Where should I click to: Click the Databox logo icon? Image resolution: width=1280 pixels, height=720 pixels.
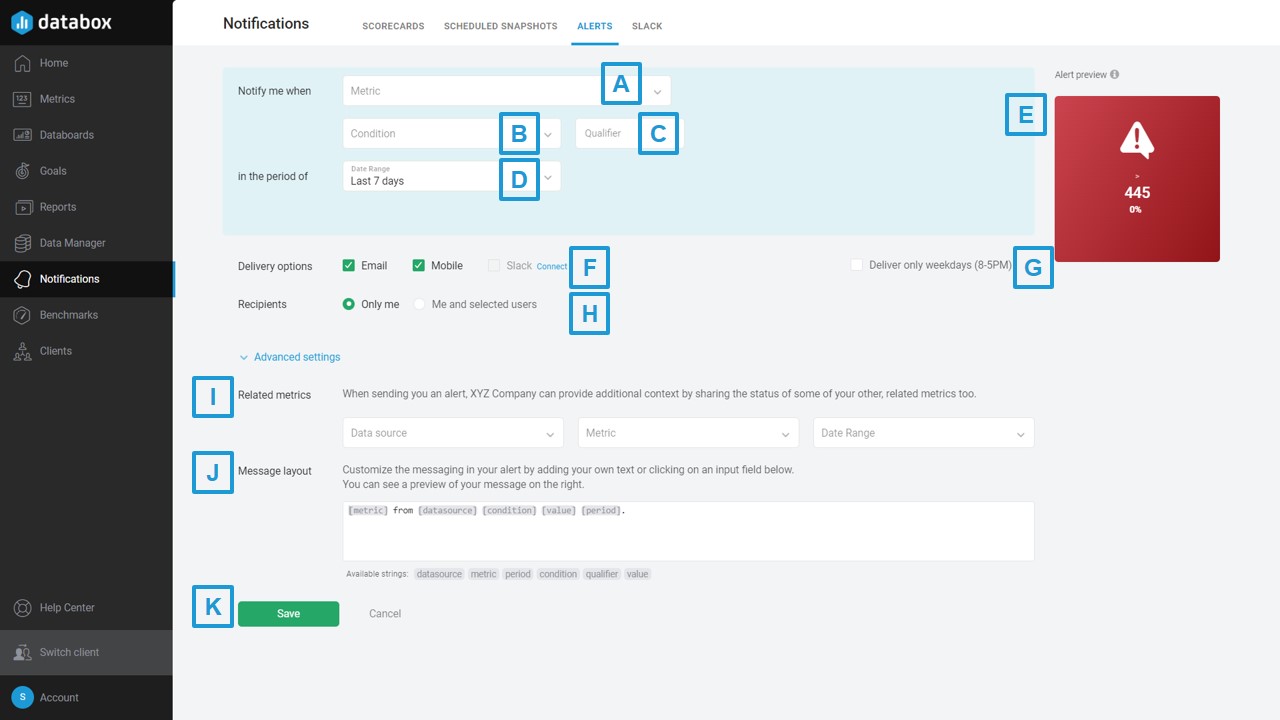[x=22, y=22]
